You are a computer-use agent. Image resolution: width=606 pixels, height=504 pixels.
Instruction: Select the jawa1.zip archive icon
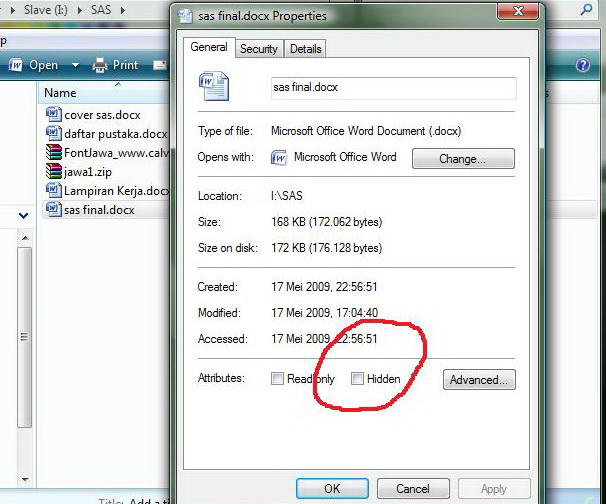click(53, 171)
